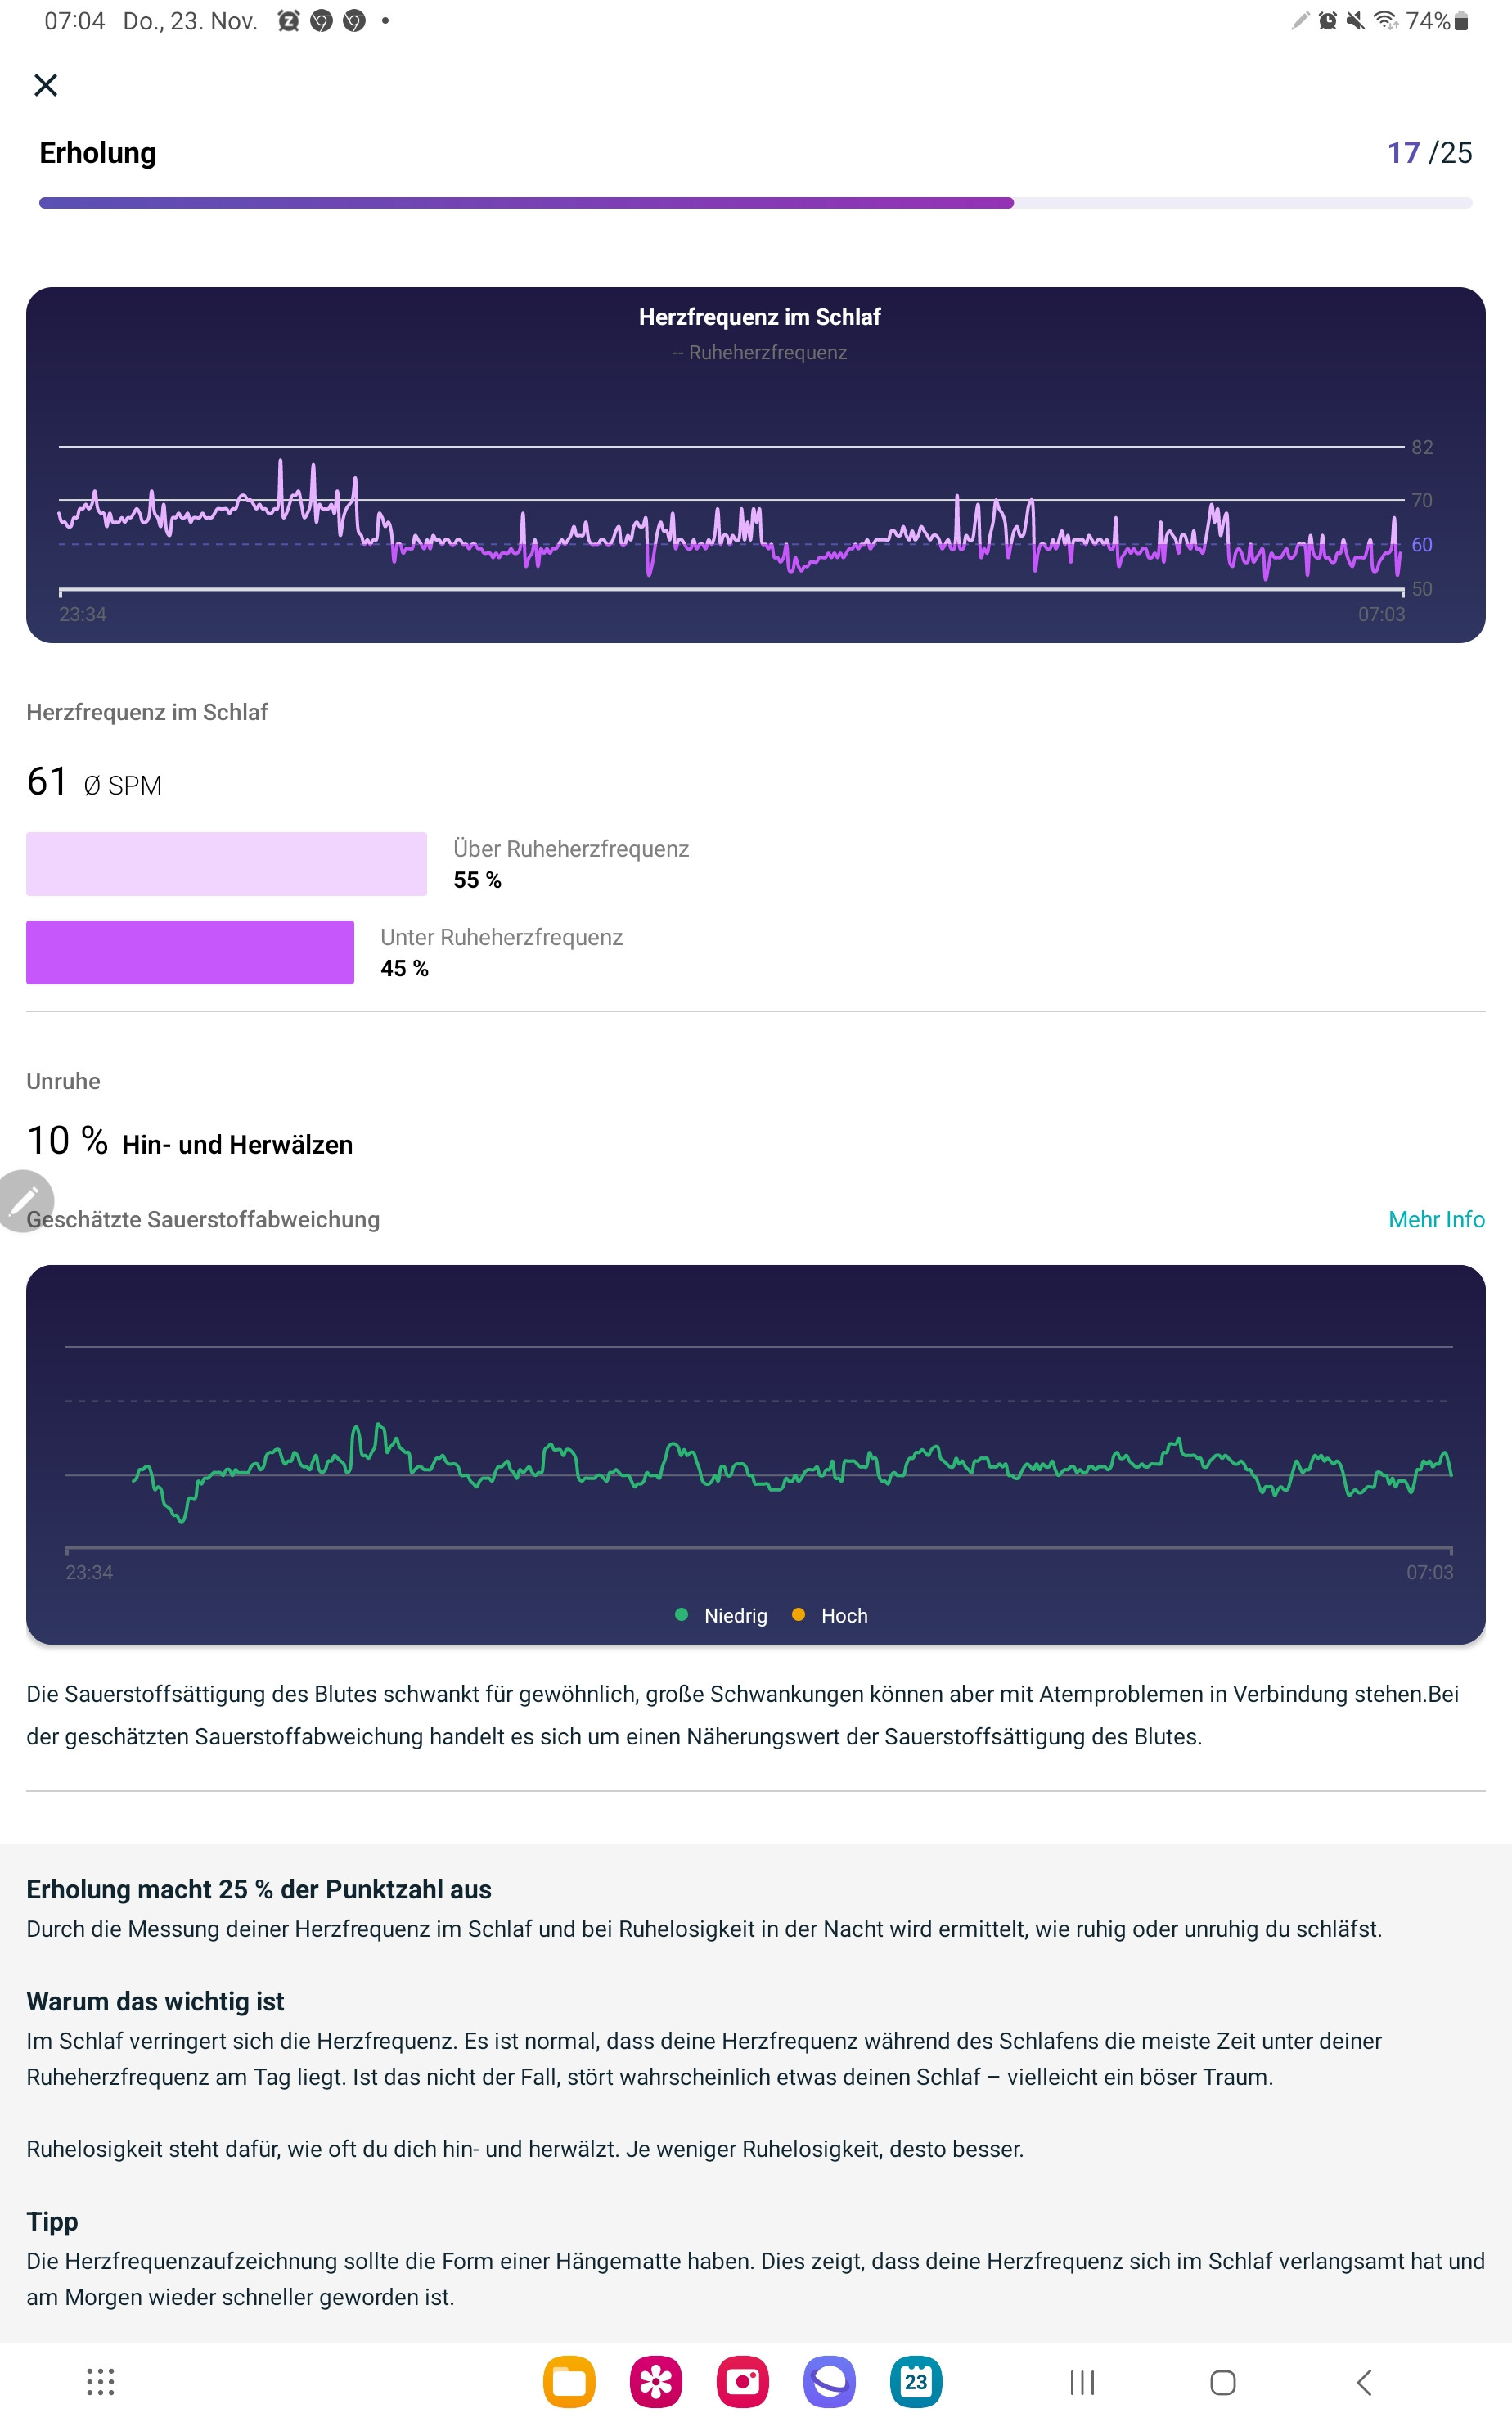Launch the yellow My Files app

point(569,2381)
